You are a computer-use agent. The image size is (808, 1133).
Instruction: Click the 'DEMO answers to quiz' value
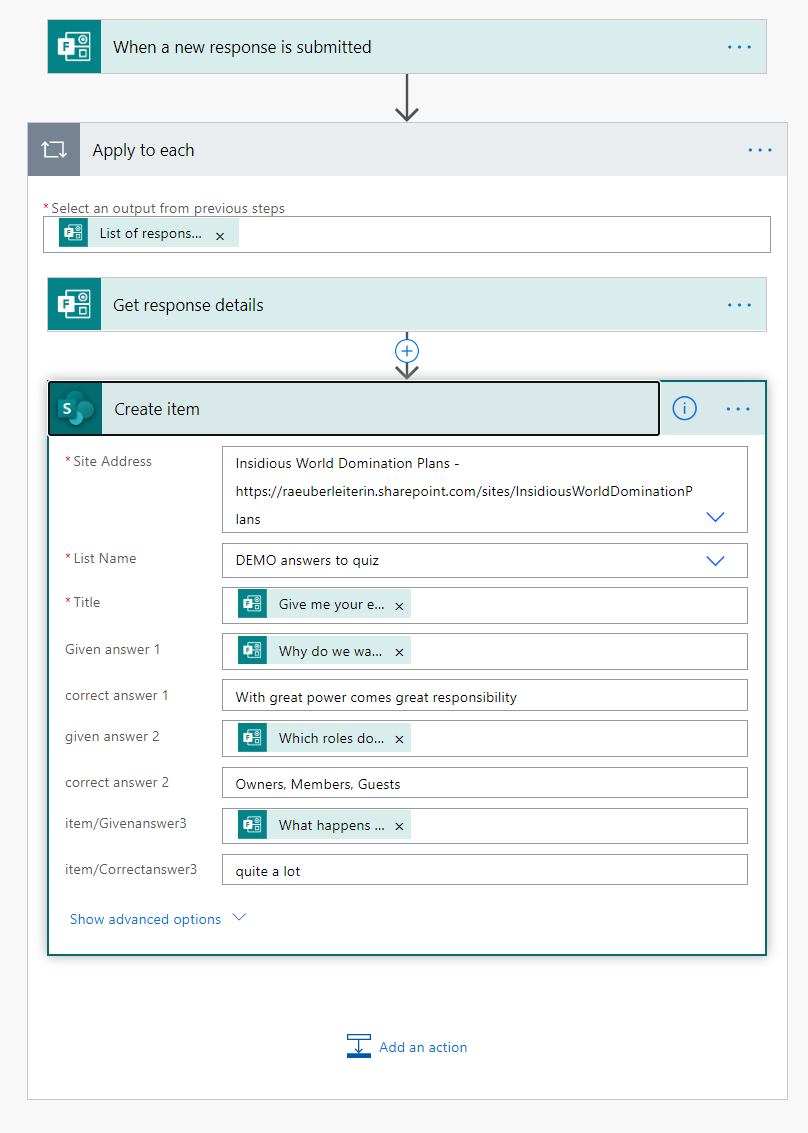pyautogui.click(x=307, y=561)
